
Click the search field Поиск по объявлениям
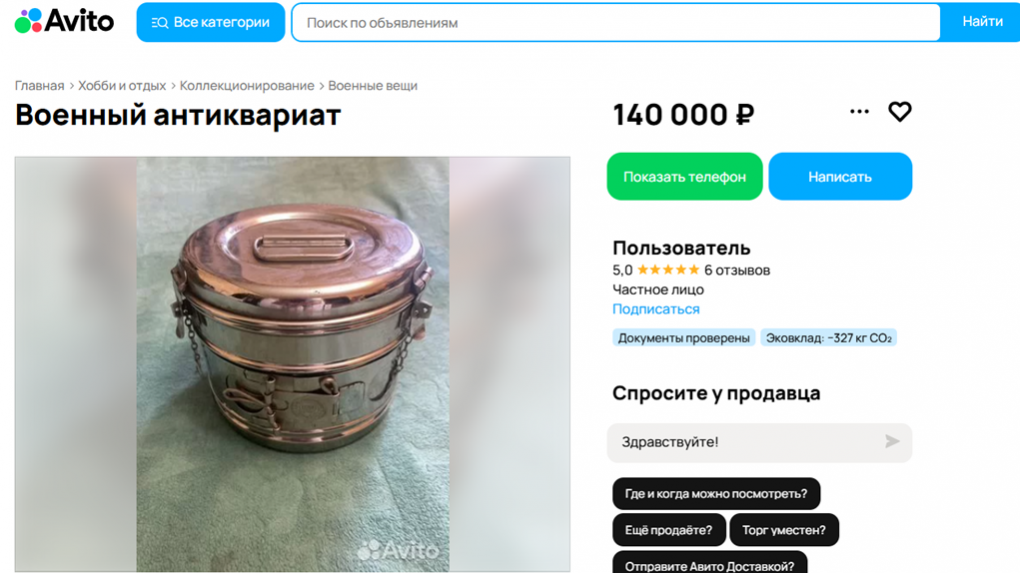point(616,23)
